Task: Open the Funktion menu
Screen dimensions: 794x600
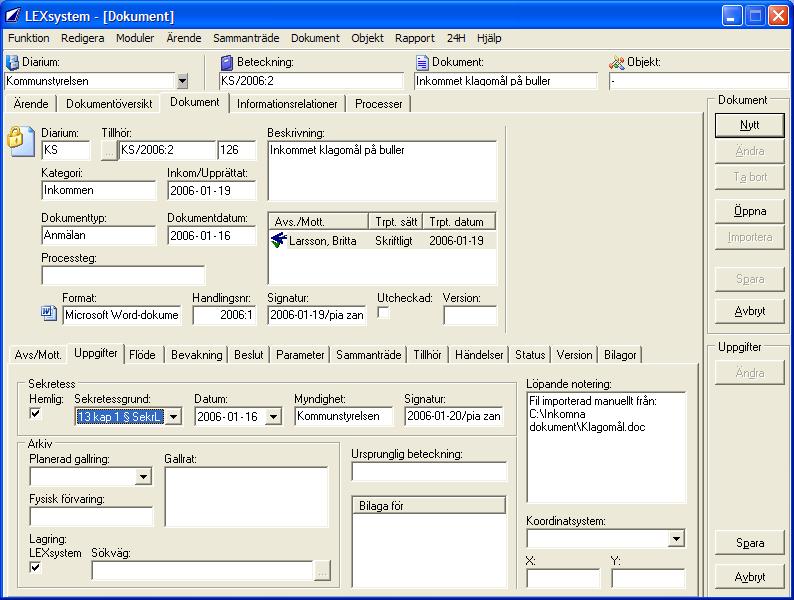Action: tap(29, 38)
